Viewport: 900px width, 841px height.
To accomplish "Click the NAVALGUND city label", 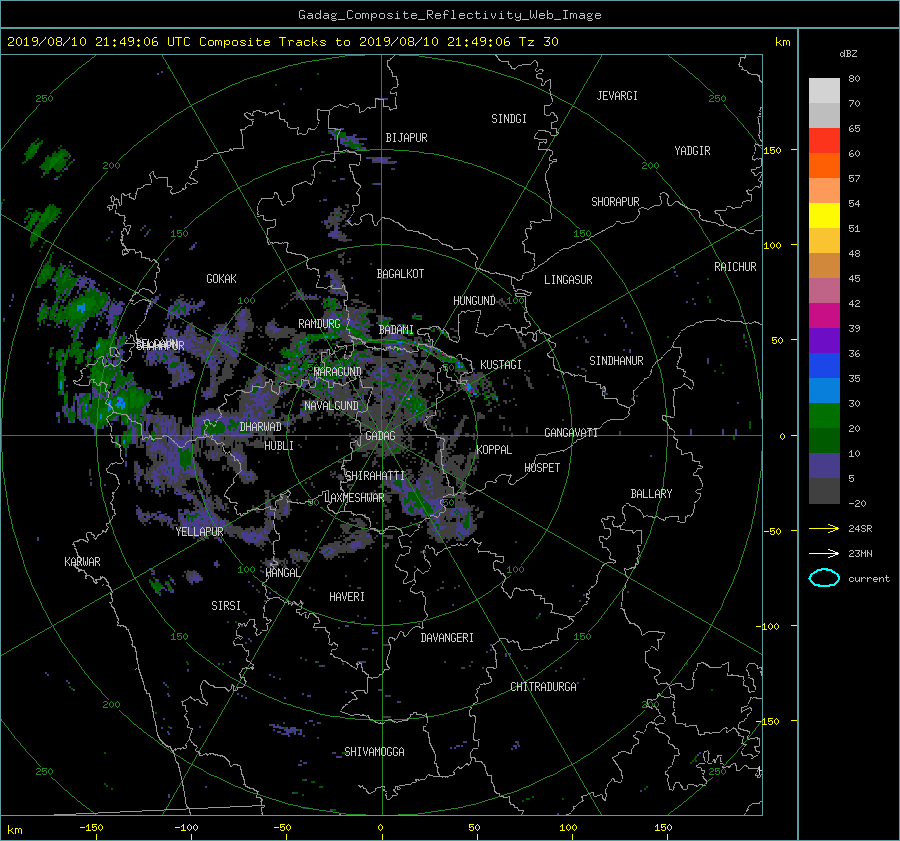I will pyautogui.click(x=331, y=406).
